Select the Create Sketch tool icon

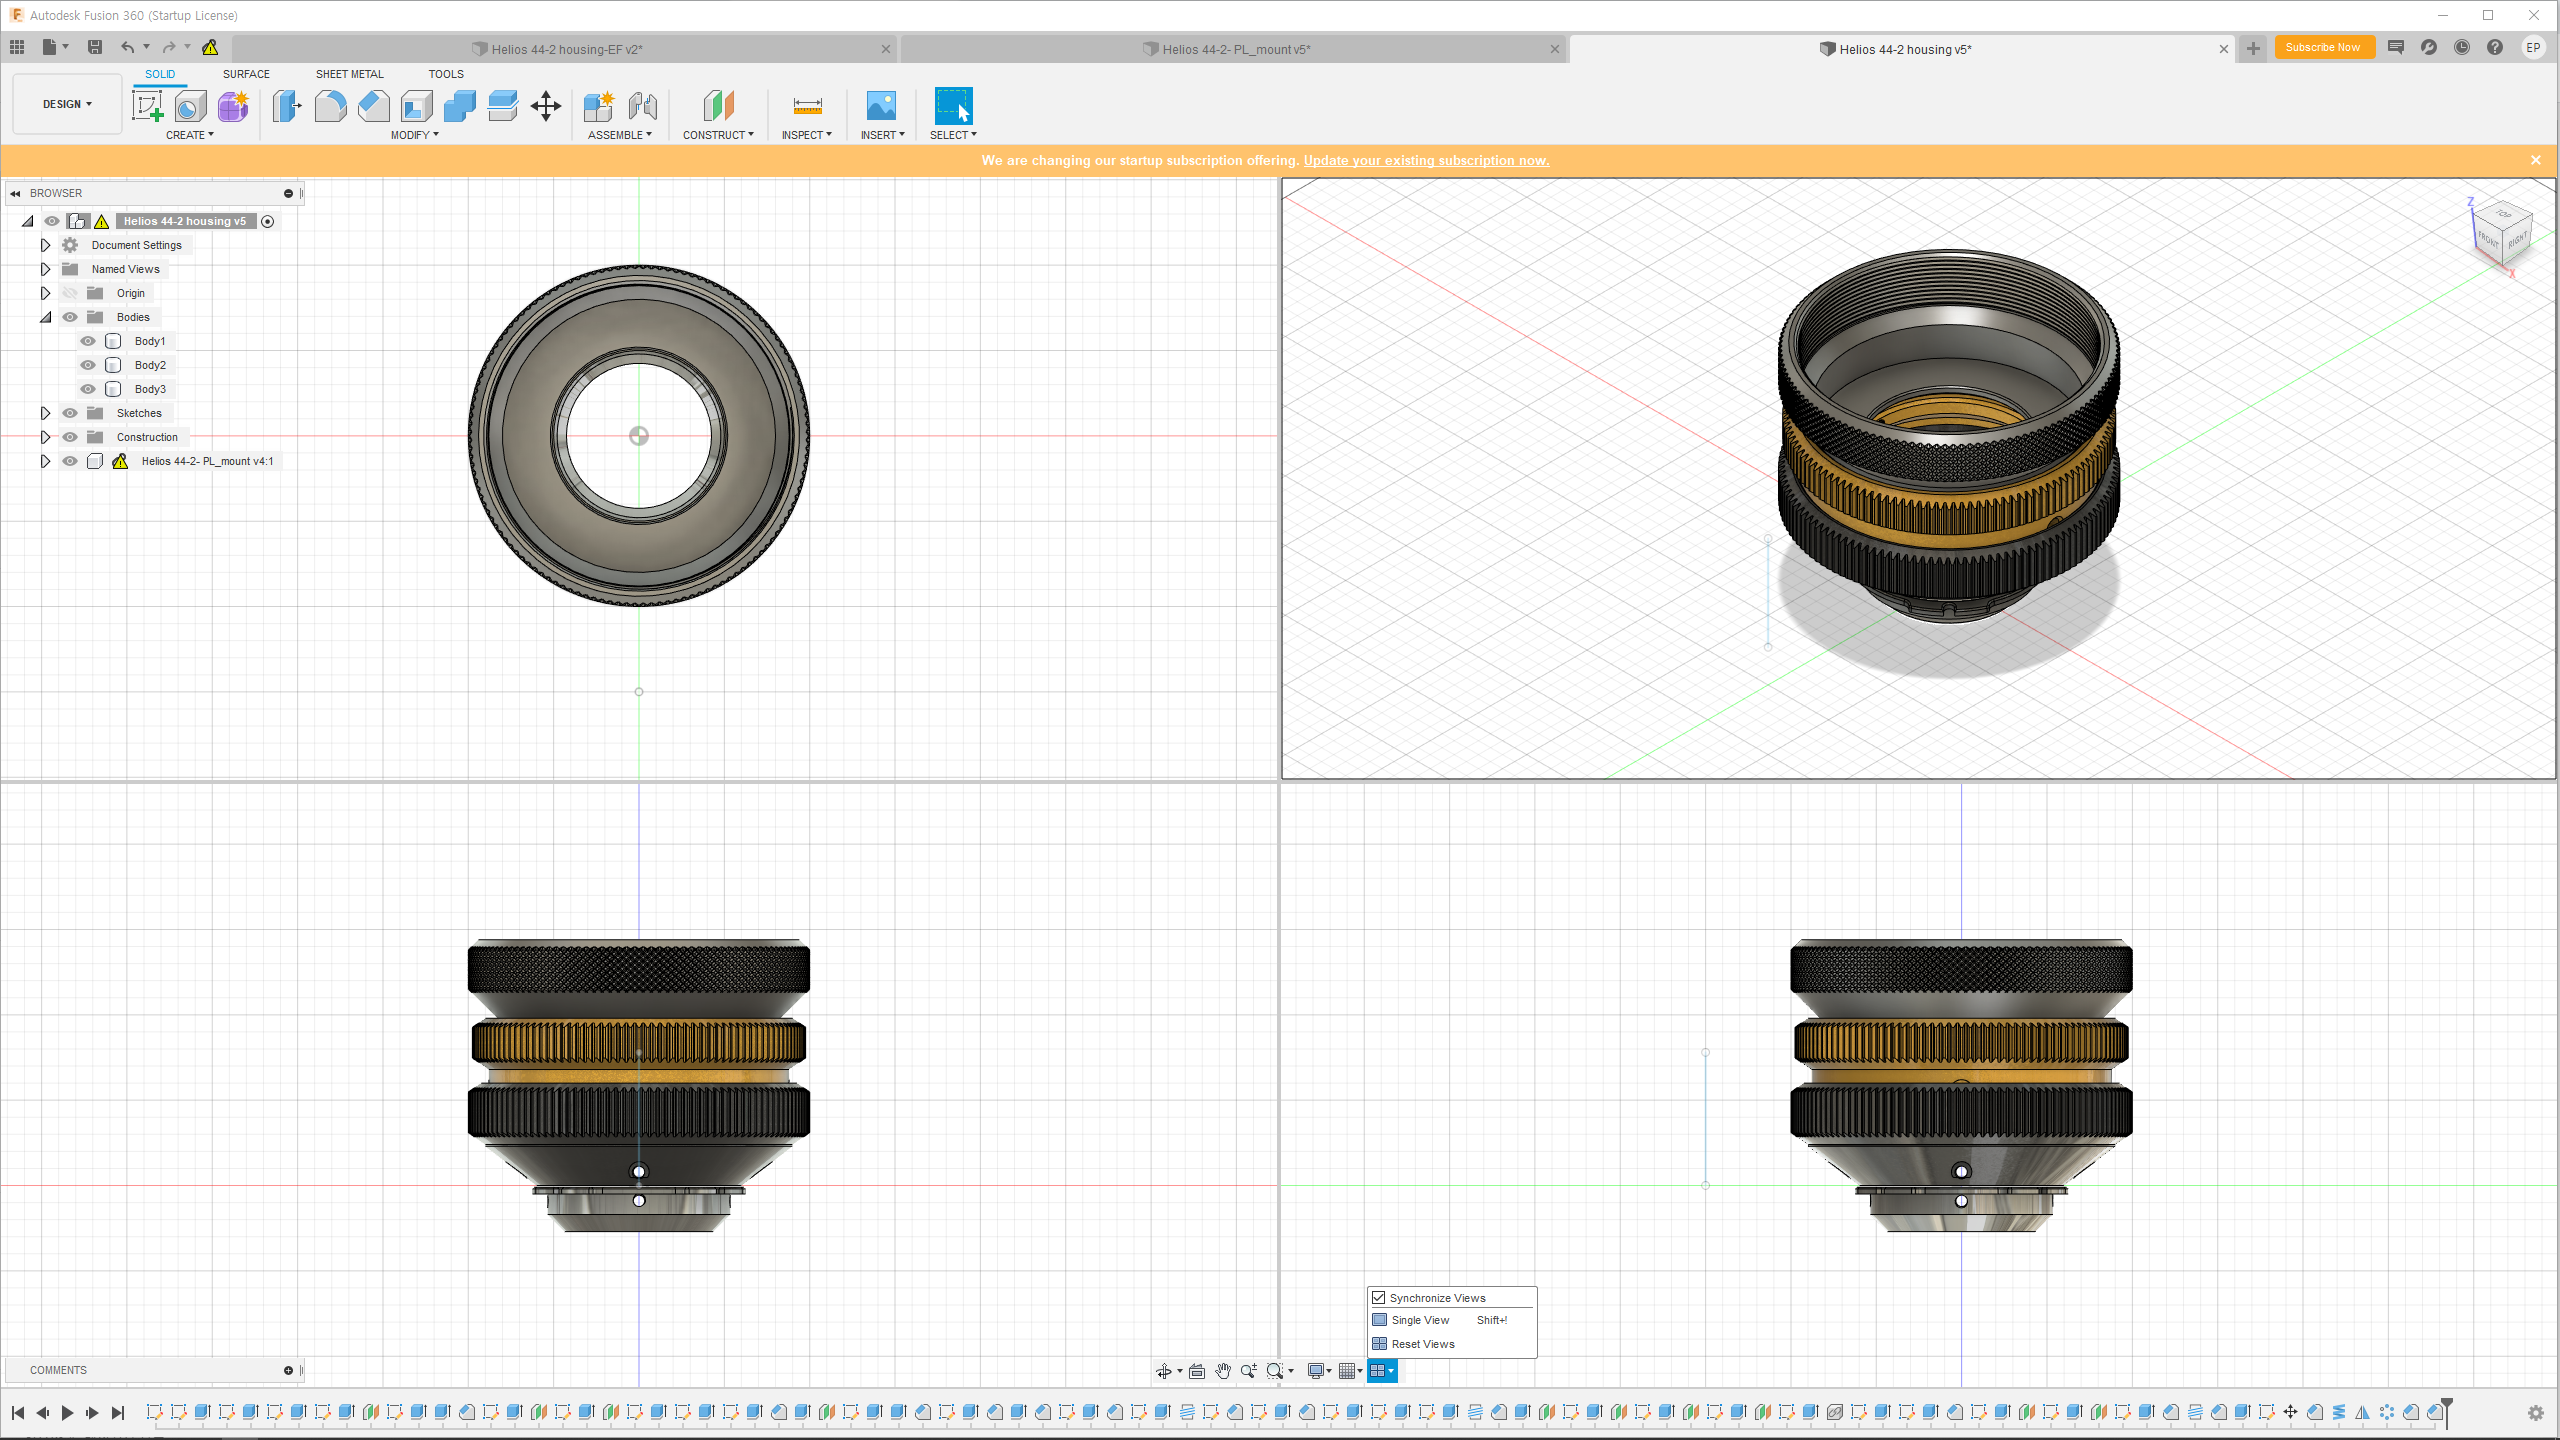[148, 106]
